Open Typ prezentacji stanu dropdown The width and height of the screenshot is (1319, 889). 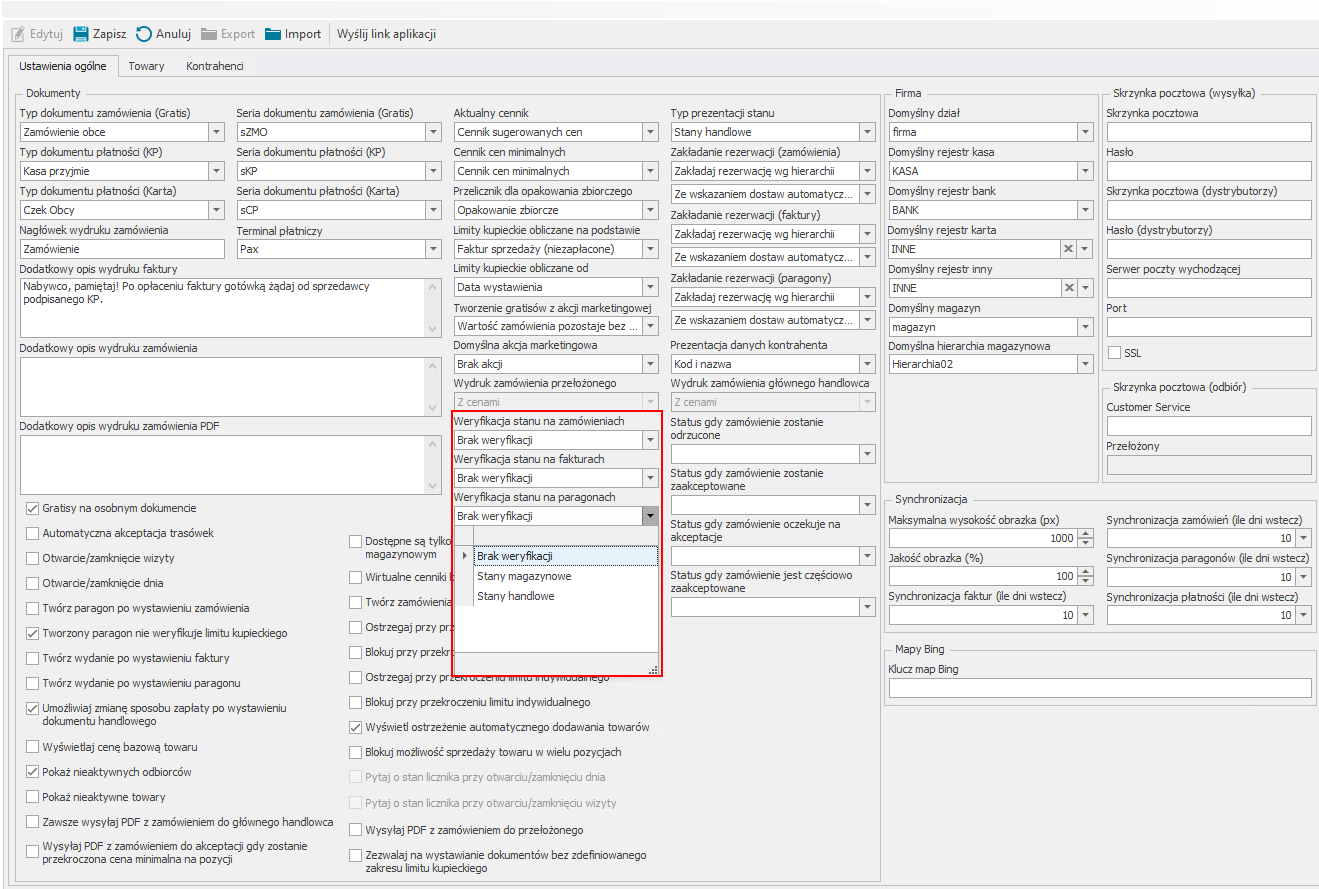point(867,132)
